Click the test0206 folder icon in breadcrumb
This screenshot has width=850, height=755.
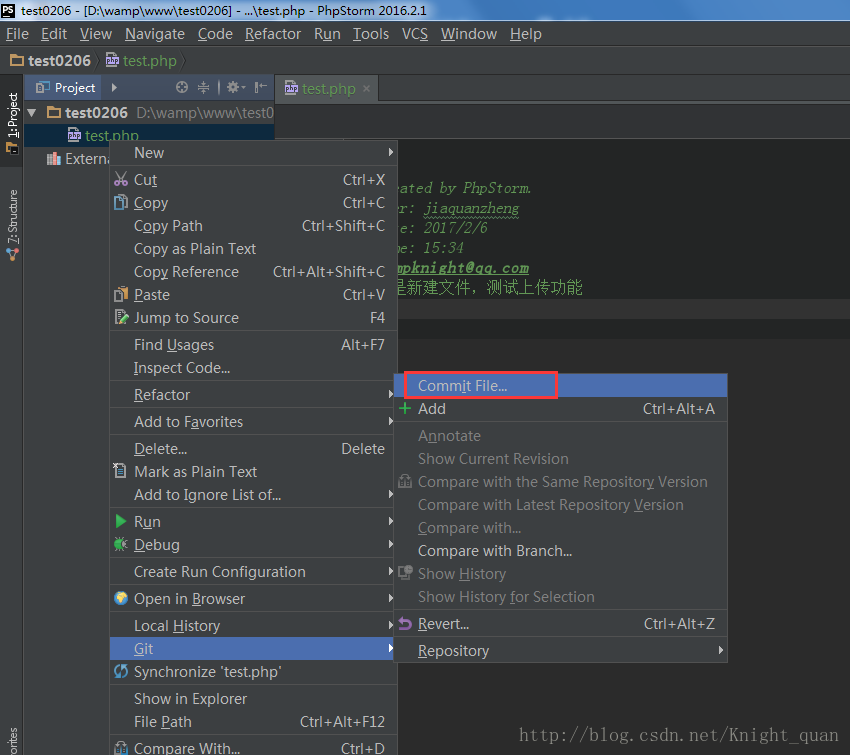(17, 60)
